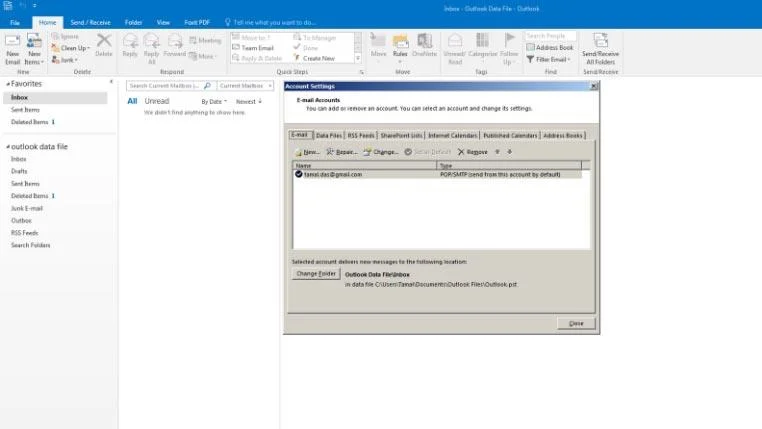The height and width of the screenshot is (429, 762).
Task: Switch to the Send / Receive tab
Action: pyautogui.click(x=90, y=22)
